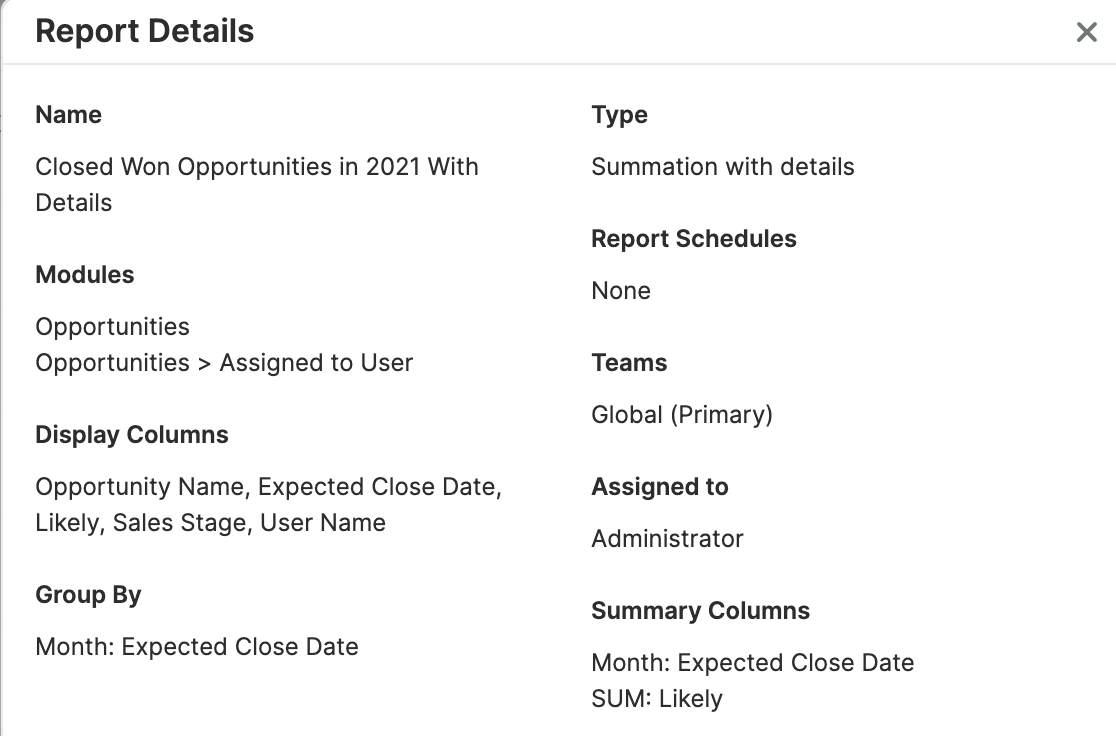Click the None value under Report Schedules
This screenshot has height=736, width=1116.
[621, 290]
